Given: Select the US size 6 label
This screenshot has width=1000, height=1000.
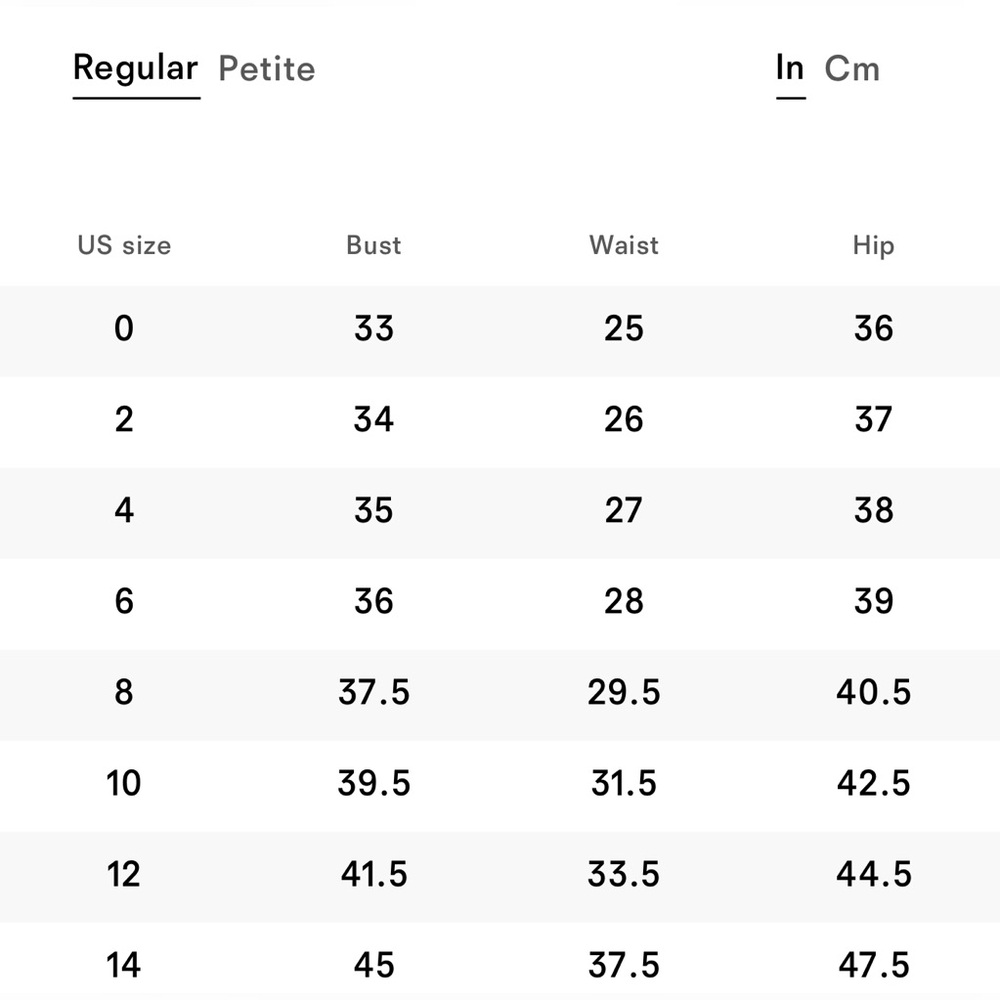Looking at the screenshot, I should coord(124,602).
